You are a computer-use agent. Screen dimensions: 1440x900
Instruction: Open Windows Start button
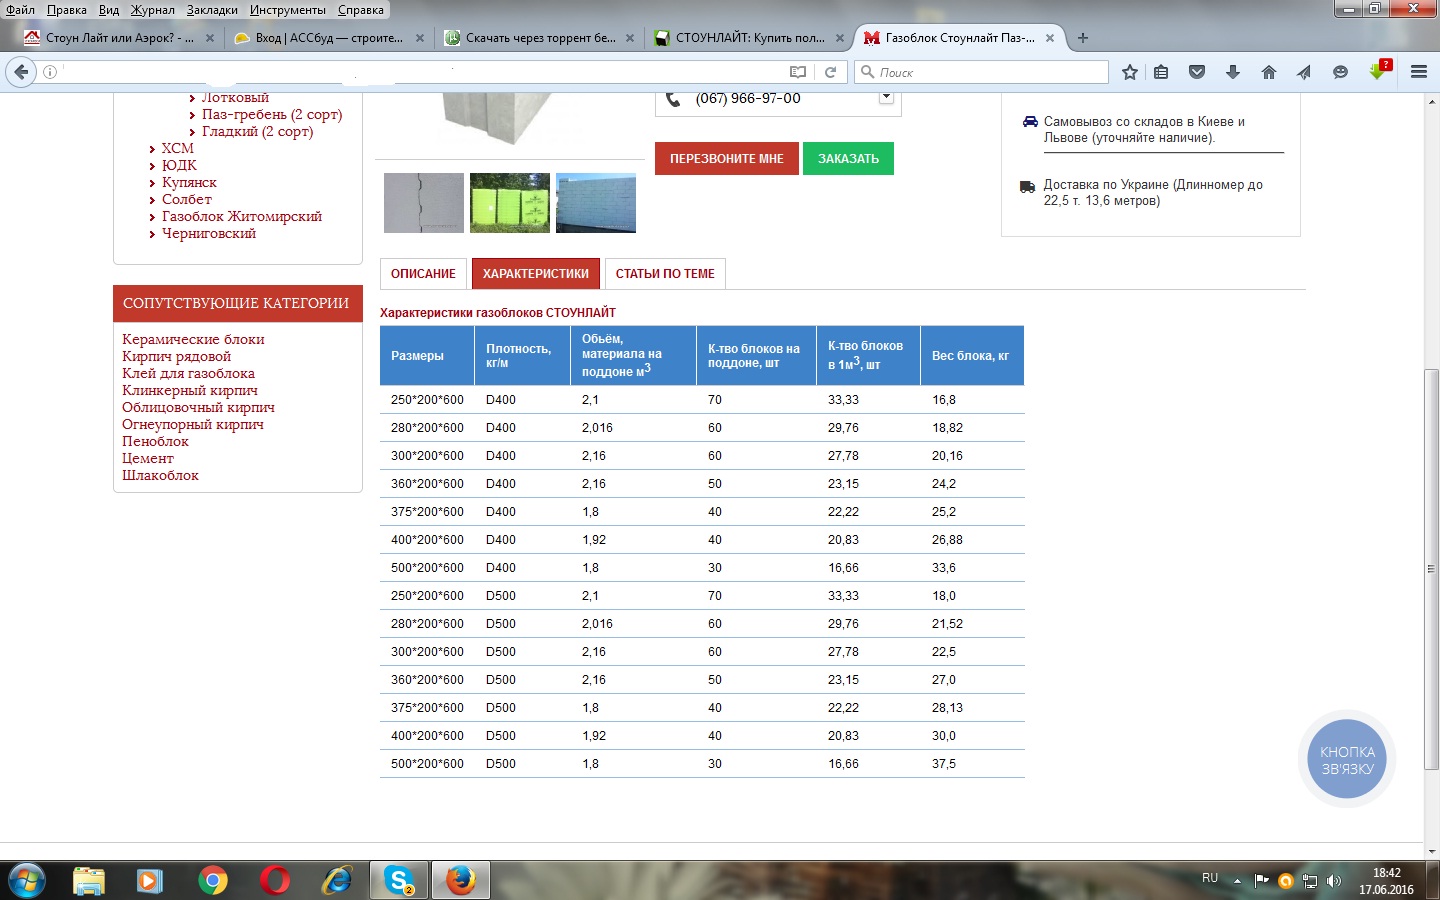[x=26, y=881]
